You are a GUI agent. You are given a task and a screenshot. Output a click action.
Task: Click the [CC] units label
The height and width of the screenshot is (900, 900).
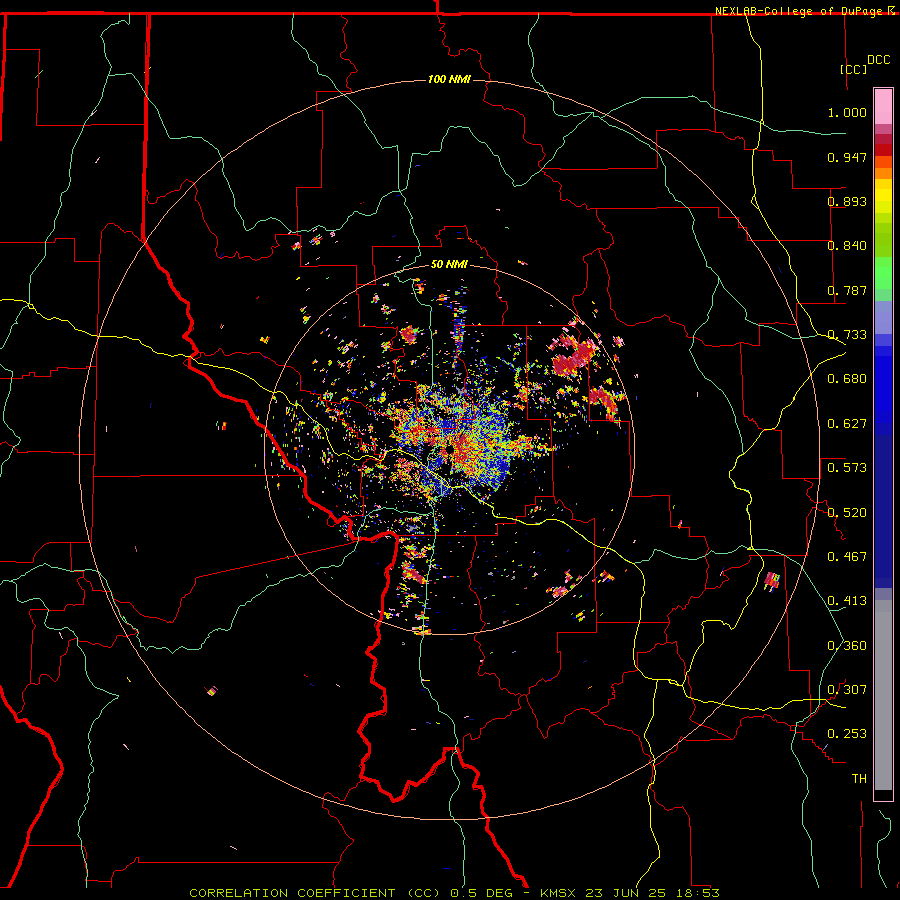[853, 69]
